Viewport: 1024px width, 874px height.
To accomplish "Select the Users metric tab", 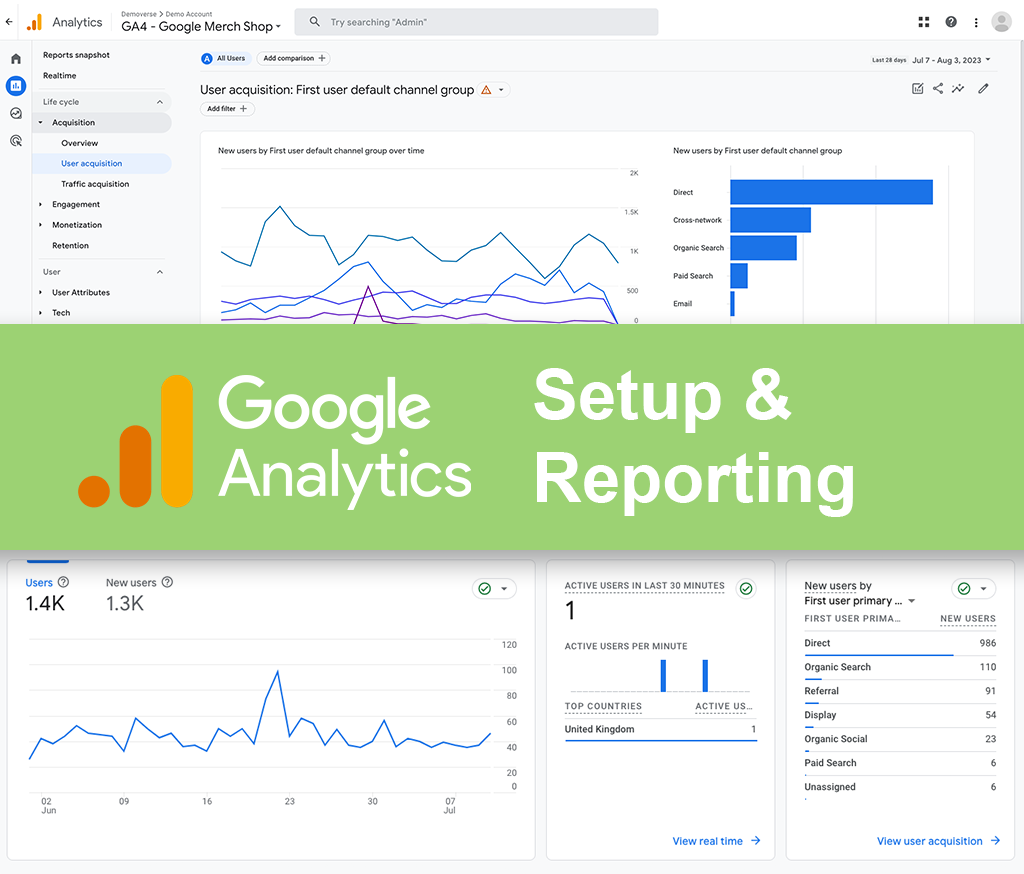I will [x=46, y=594].
